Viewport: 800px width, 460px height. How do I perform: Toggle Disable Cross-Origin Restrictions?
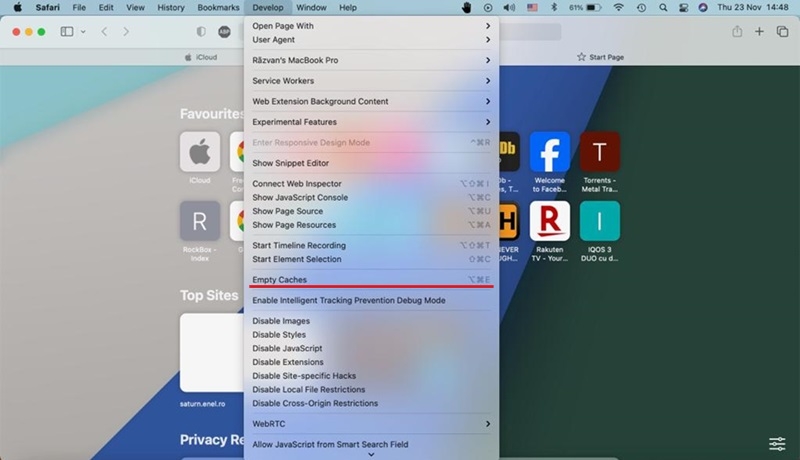point(315,403)
